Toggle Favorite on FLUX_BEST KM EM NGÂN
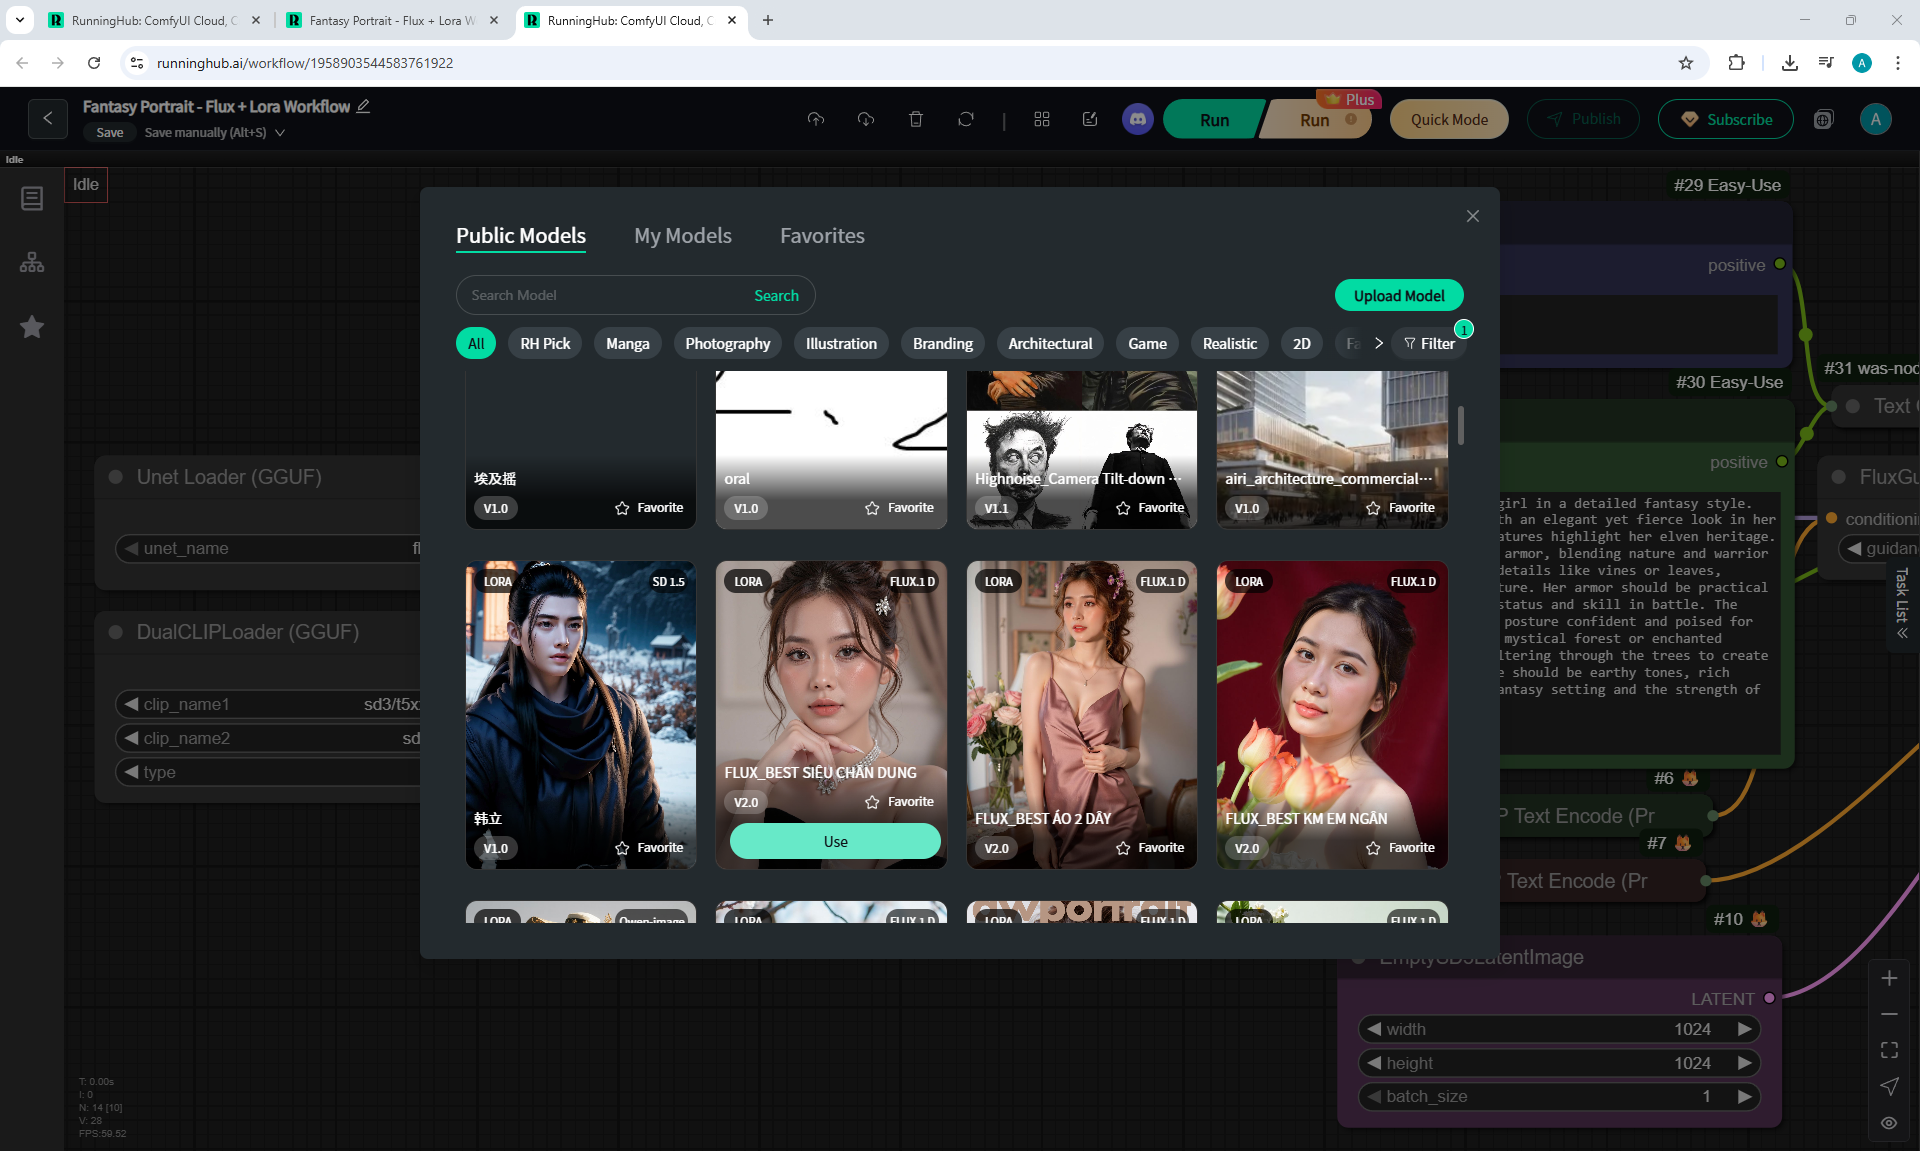 [x=1399, y=848]
